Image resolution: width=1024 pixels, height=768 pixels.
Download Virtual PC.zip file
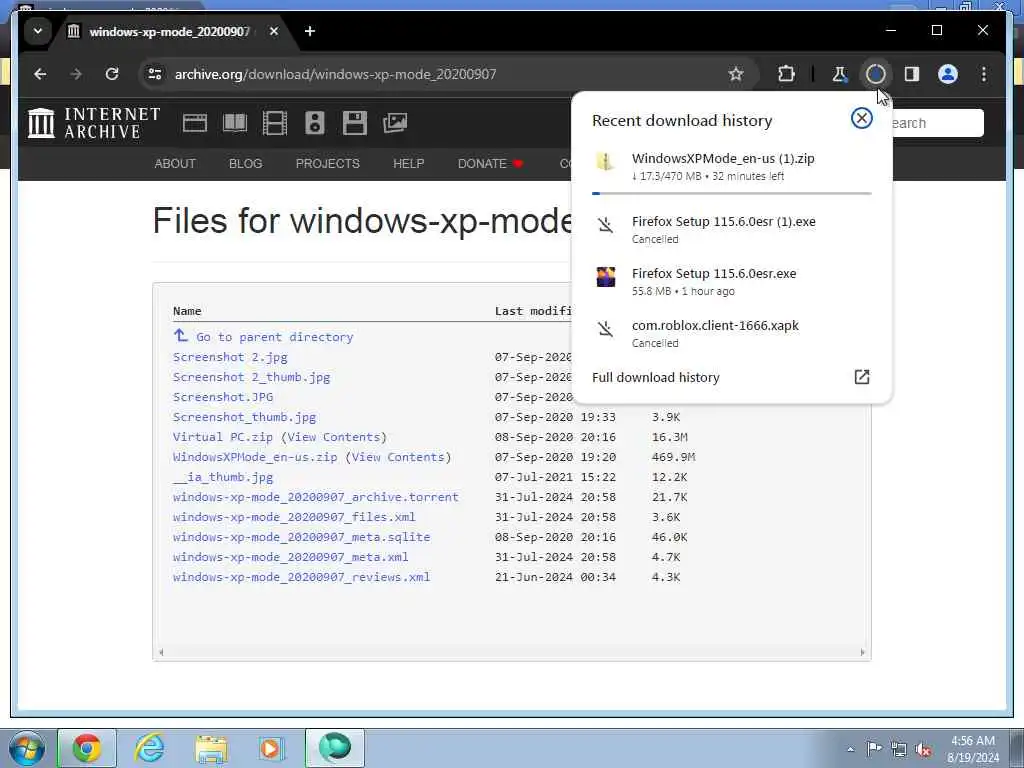point(223,438)
